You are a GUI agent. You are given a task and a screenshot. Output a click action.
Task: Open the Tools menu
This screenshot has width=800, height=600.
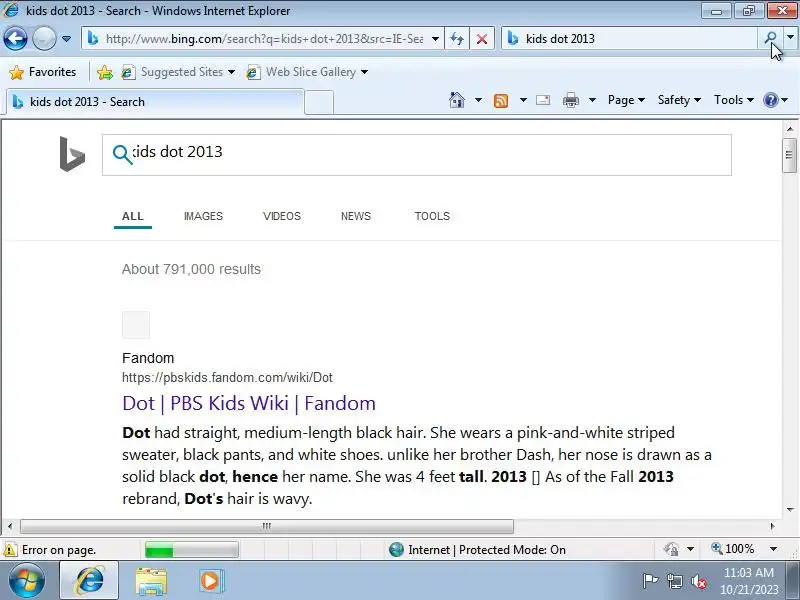(734, 100)
